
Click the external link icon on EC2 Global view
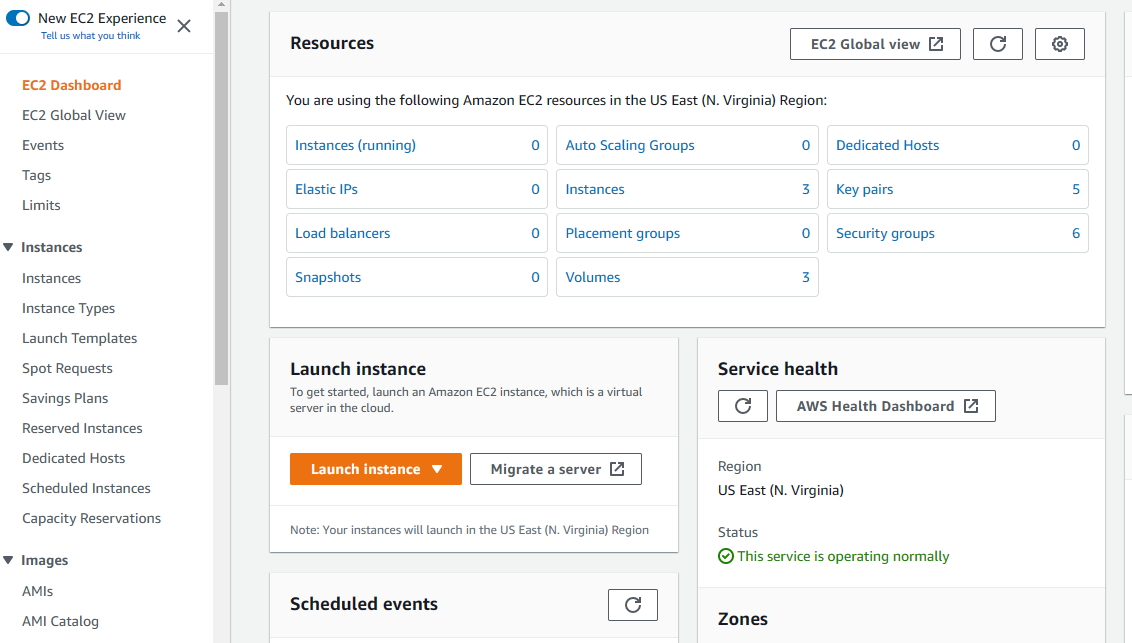936,44
